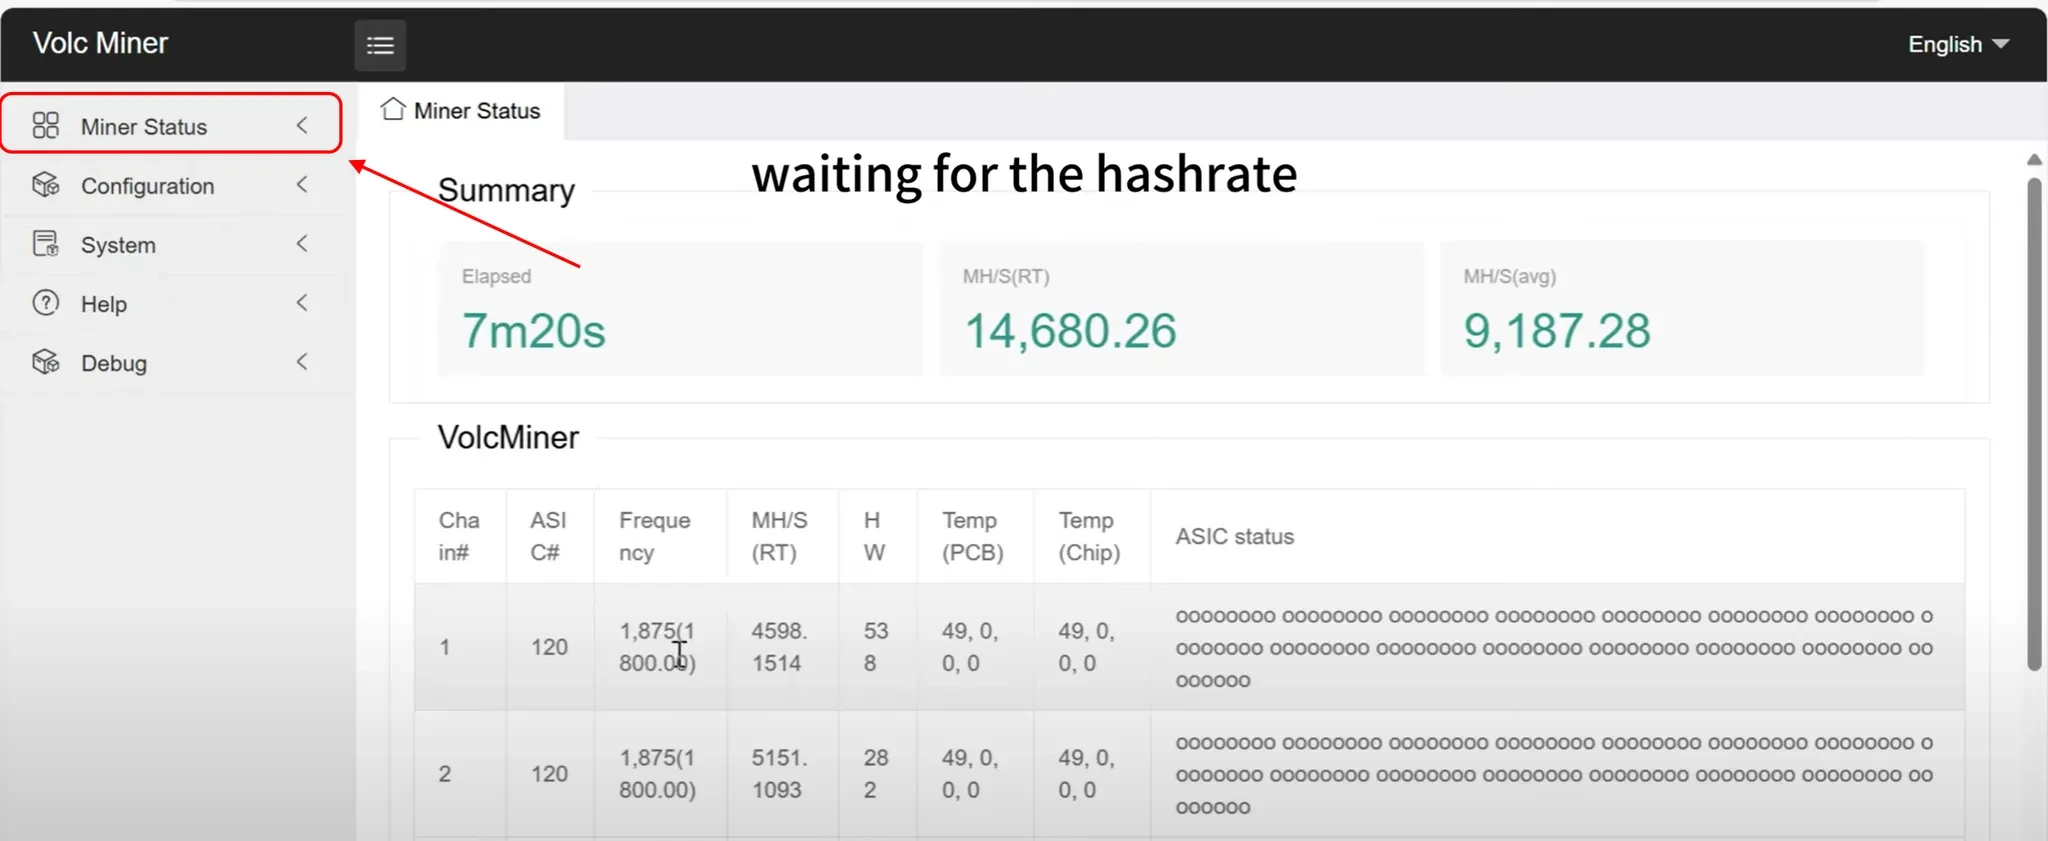Click the MH/S(RT) value 14,680.26
Image resolution: width=2048 pixels, height=841 pixels.
click(x=1070, y=331)
